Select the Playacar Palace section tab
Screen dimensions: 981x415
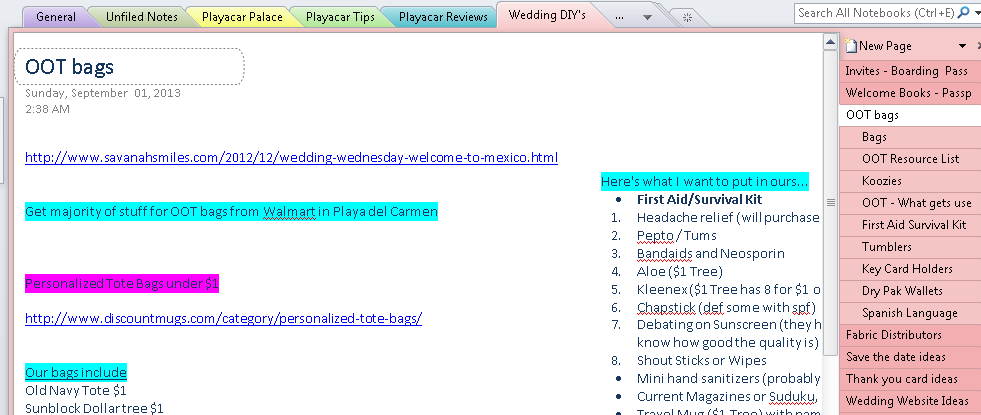(x=242, y=17)
